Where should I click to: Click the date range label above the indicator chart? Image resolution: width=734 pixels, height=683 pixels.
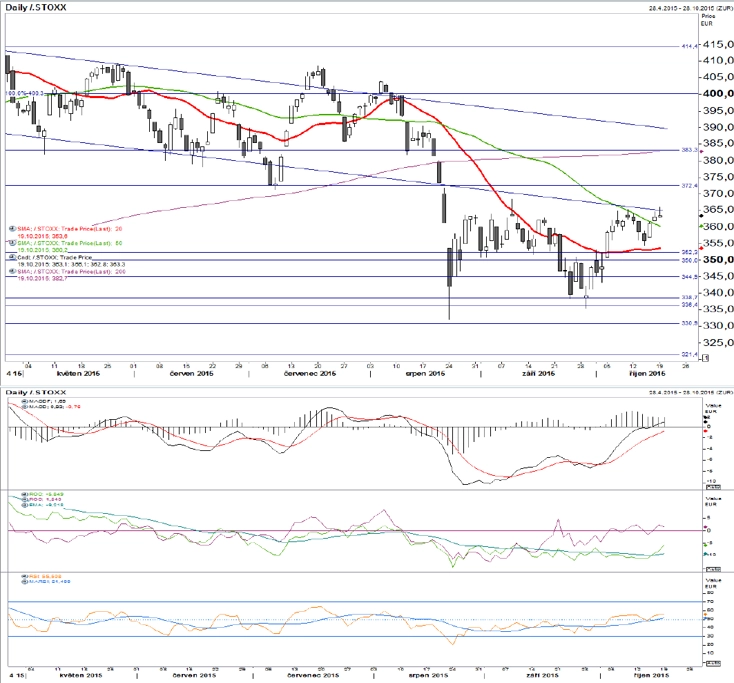point(690,392)
